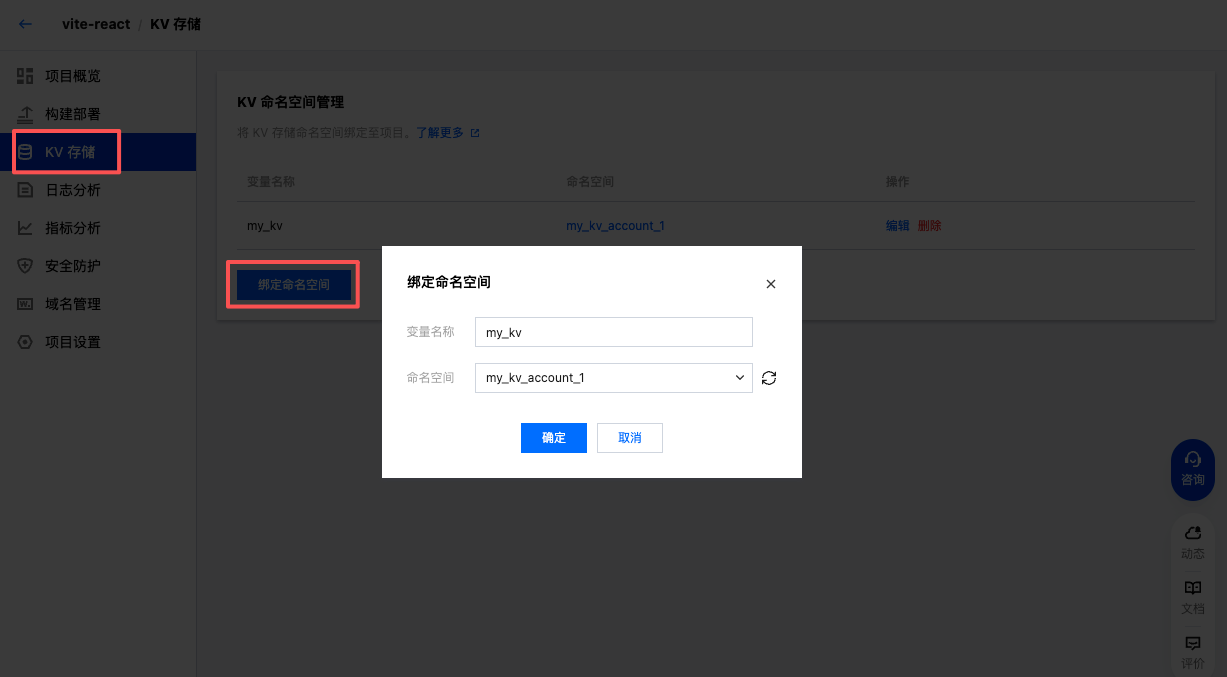This screenshot has width=1227, height=677.
Task: Click external link icon next to 了解更多
Action: pos(475,133)
